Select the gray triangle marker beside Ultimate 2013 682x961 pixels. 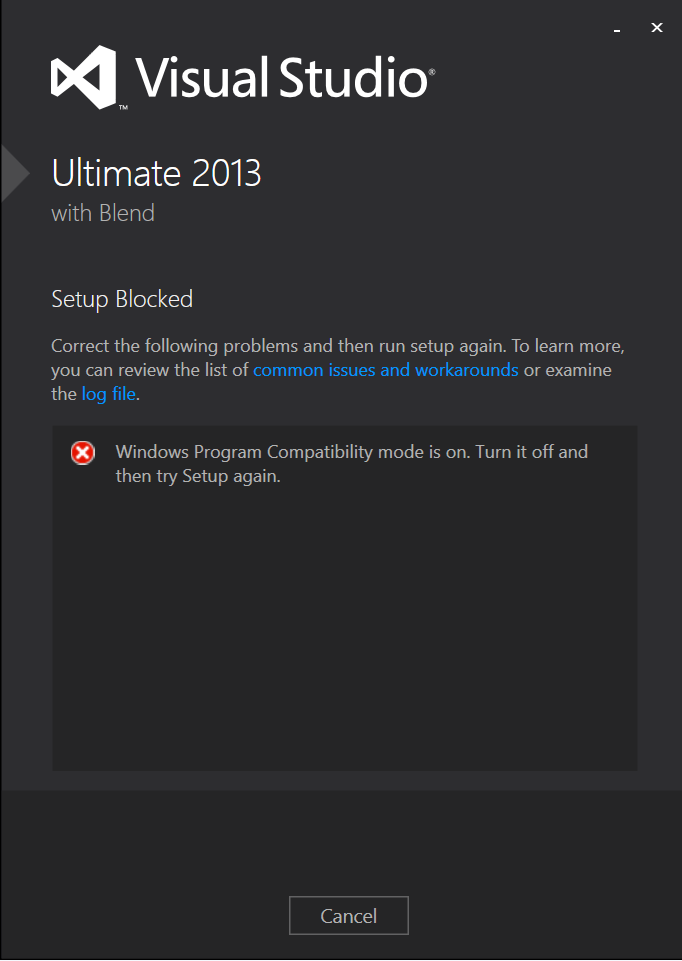click(x=15, y=173)
